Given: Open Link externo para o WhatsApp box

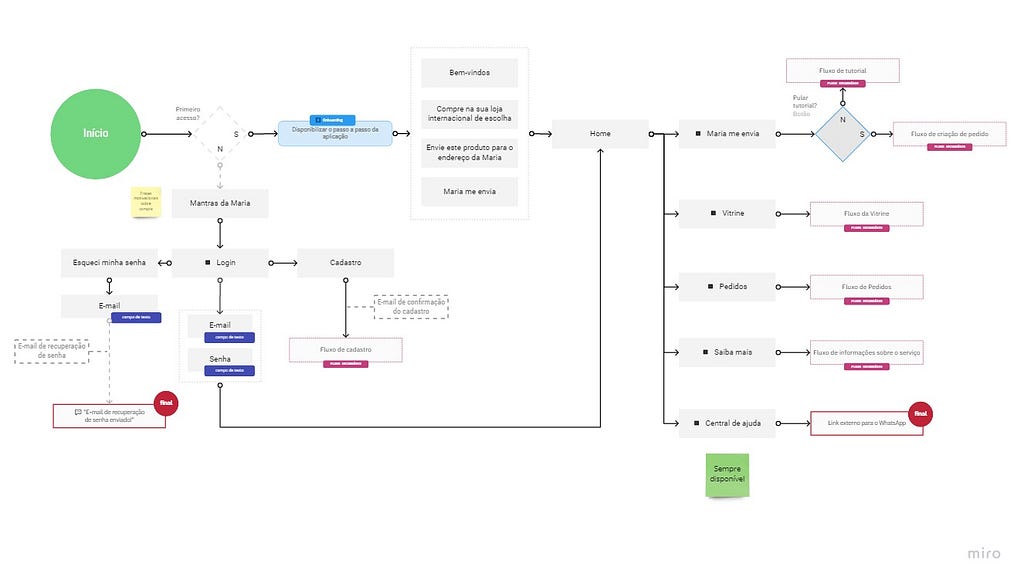Looking at the screenshot, I should (867, 423).
